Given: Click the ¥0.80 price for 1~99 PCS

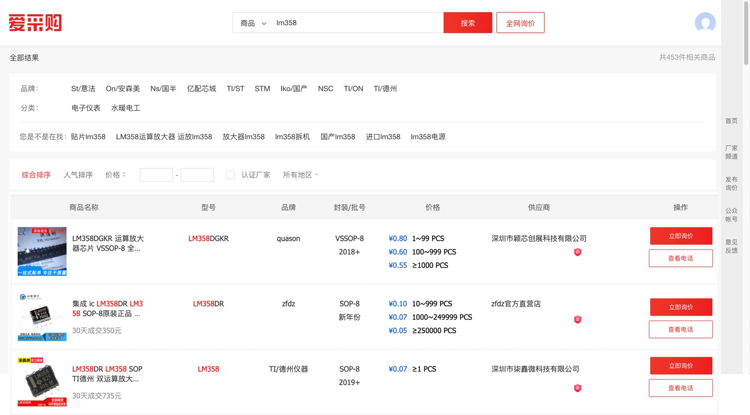Looking at the screenshot, I should tap(398, 239).
